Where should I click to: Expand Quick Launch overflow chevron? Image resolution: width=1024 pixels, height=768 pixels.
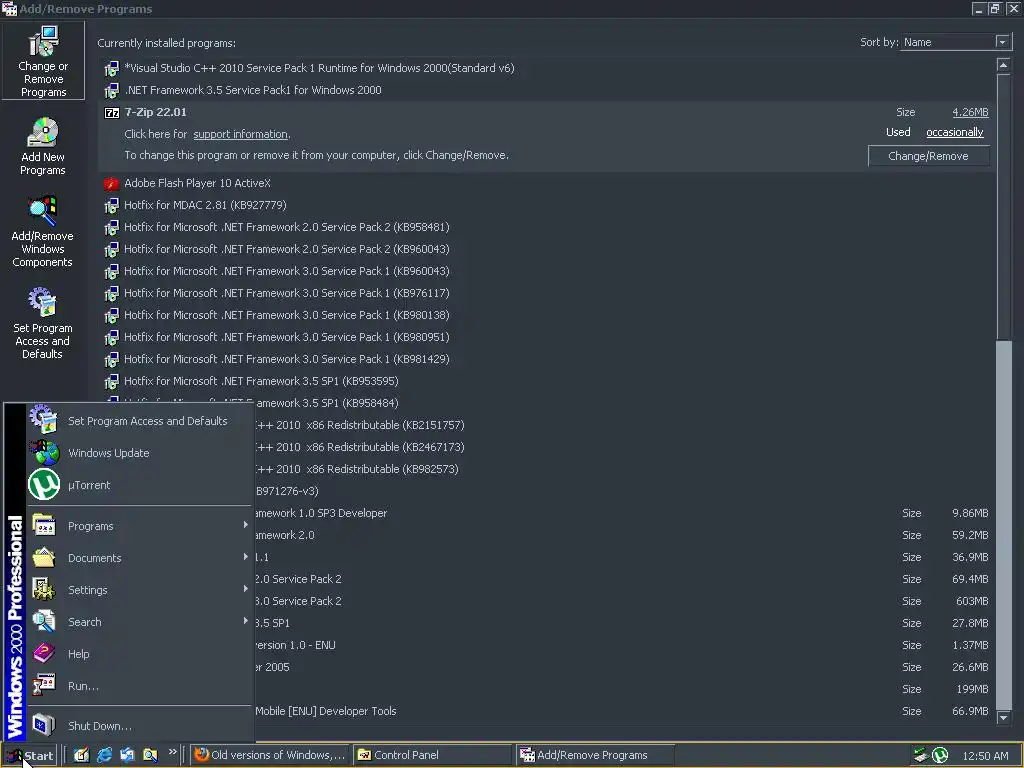(172, 752)
